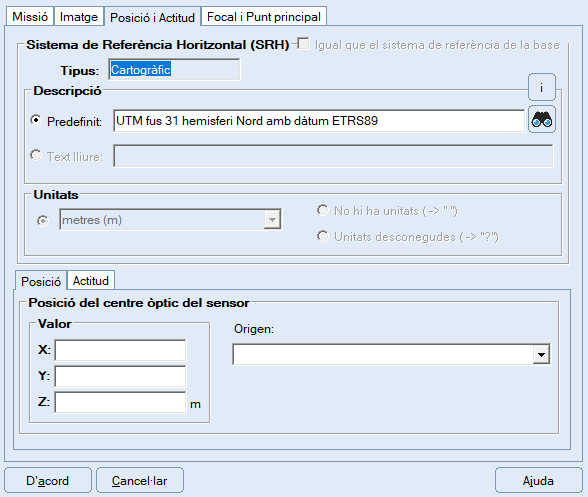Confirm with the D'acord button
The height and width of the screenshot is (497, 588).
pos(48,480)
